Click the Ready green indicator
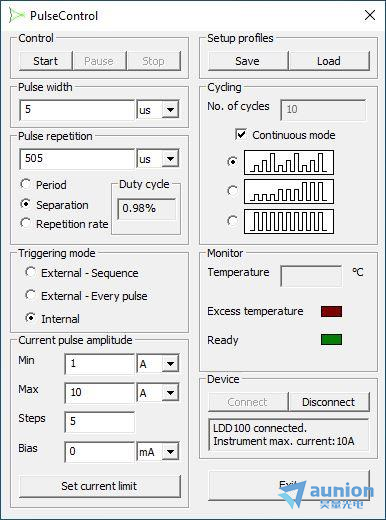 pyautogui.click(x=331, y=340)
